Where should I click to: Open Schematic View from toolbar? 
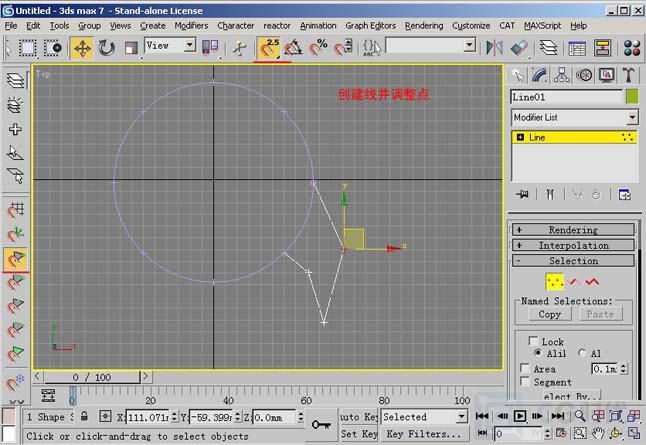pos(602,48)
